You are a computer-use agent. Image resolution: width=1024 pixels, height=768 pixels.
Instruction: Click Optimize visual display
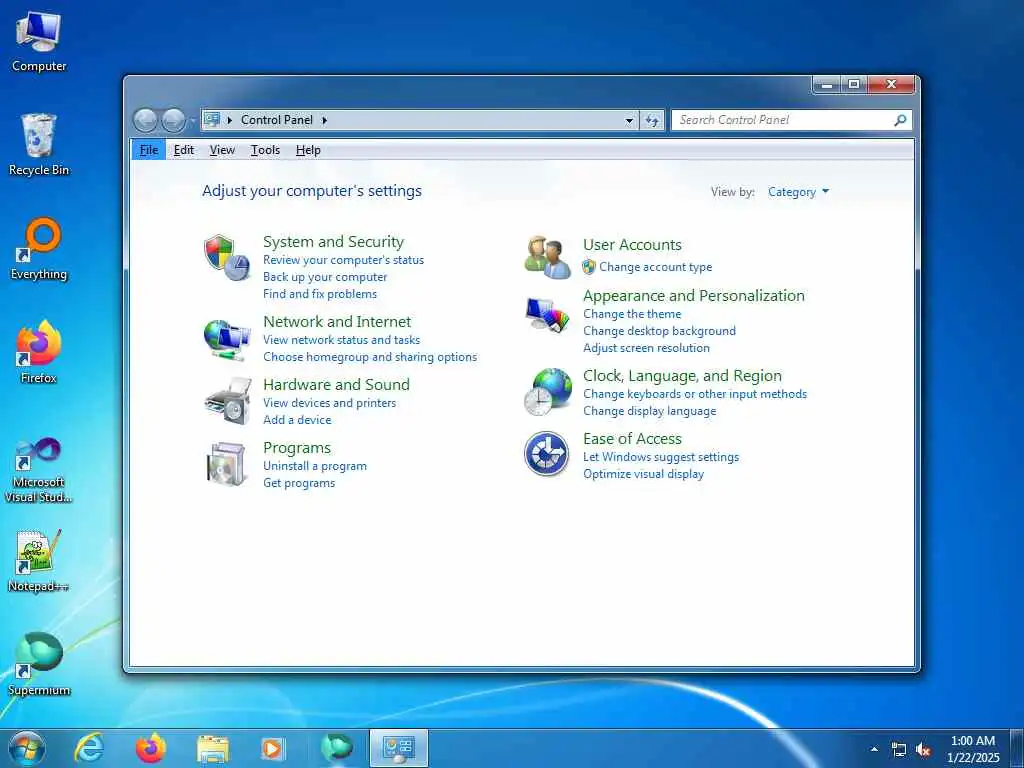643,474
